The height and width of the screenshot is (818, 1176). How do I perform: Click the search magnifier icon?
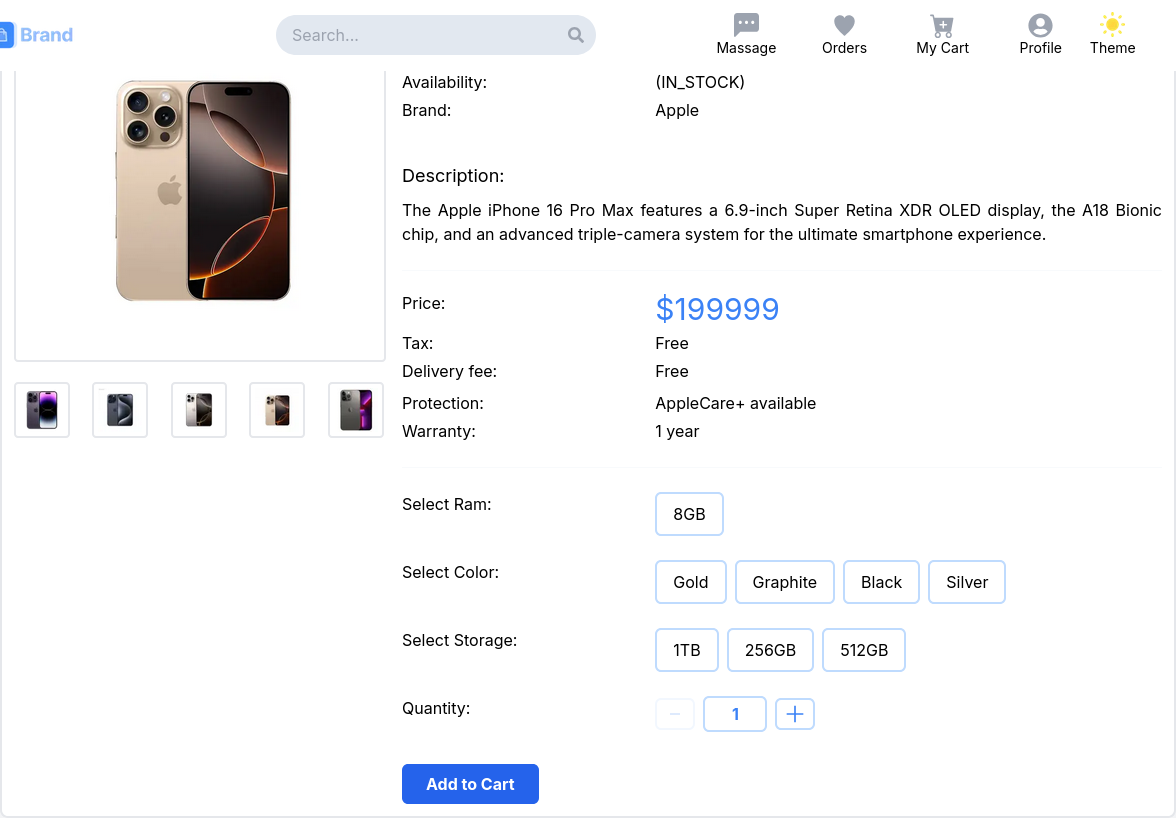pyautogui.click(x=576, y=35)
